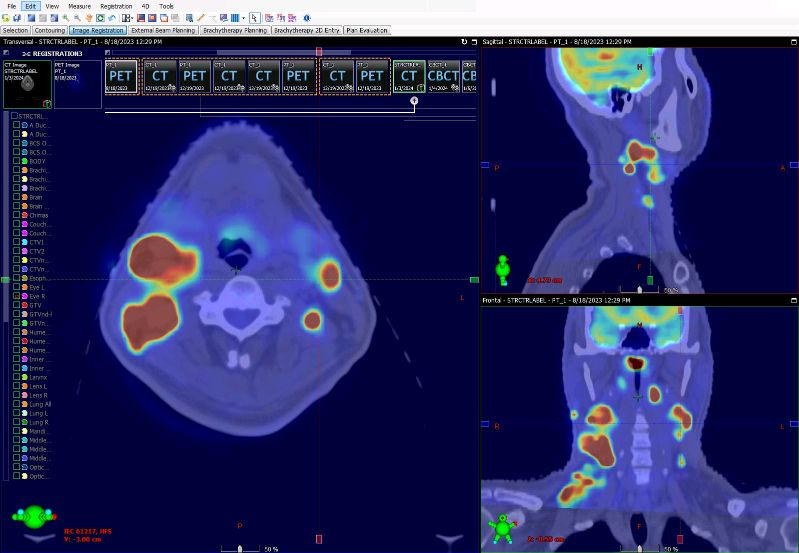Click the green orientation figure in the transversal view
799x553 pixels.
35,518
